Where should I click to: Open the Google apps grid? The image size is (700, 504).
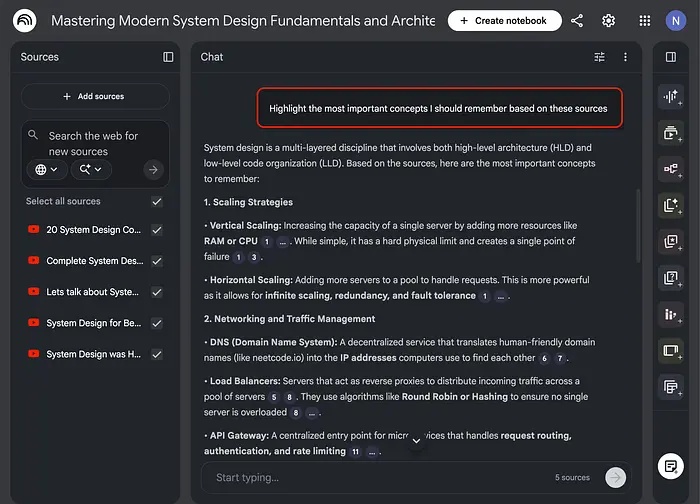644,21
